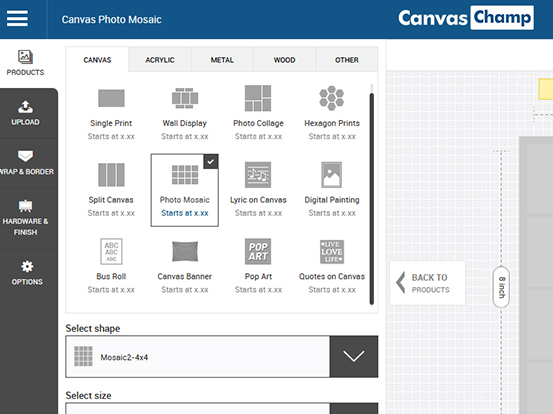Viewport: 553px width, 414px height.
Task: Switch to the Acrylic tab
Action: (x=160, y=60)
